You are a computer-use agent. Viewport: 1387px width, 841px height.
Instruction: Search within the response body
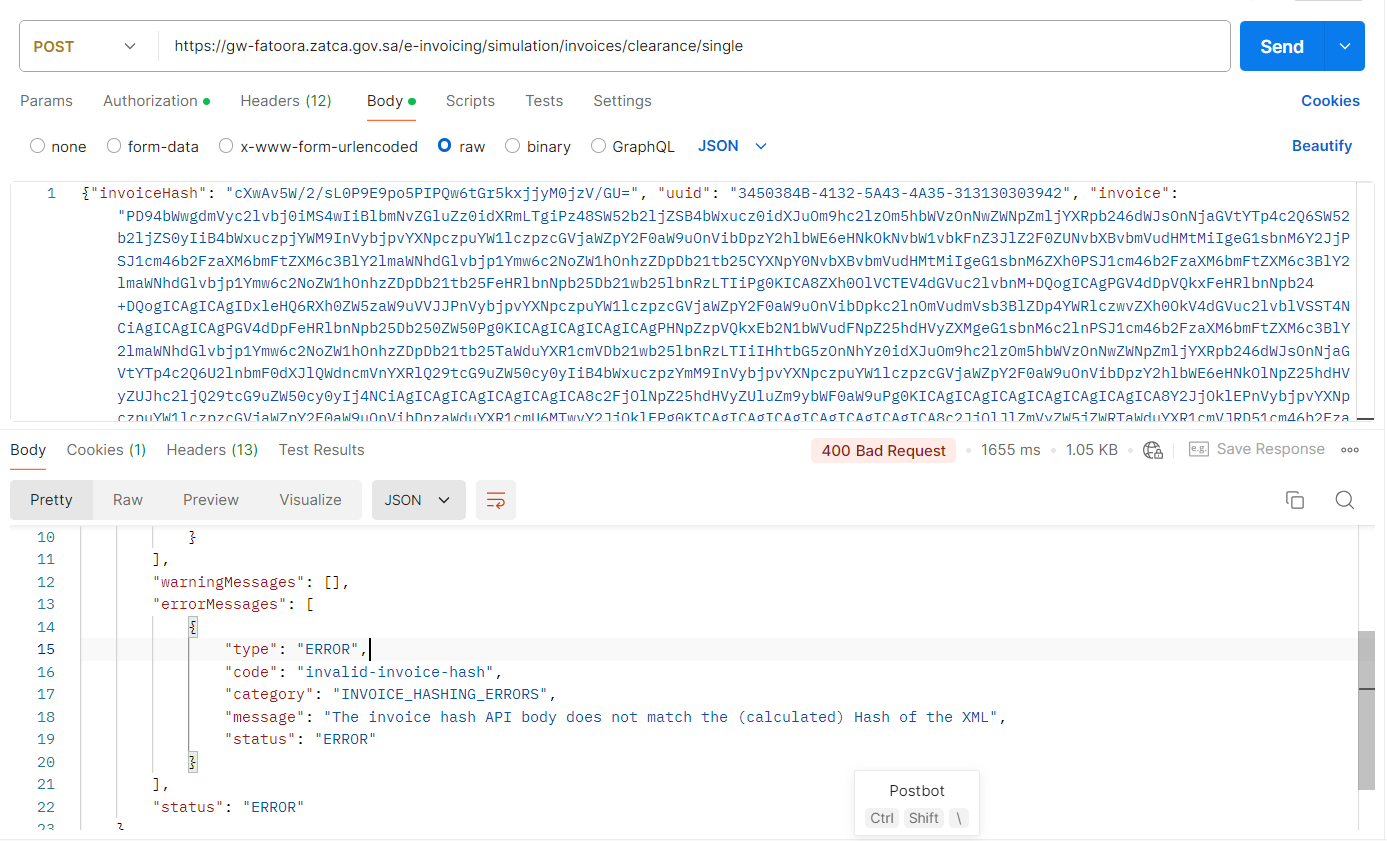pos(1344,500)
